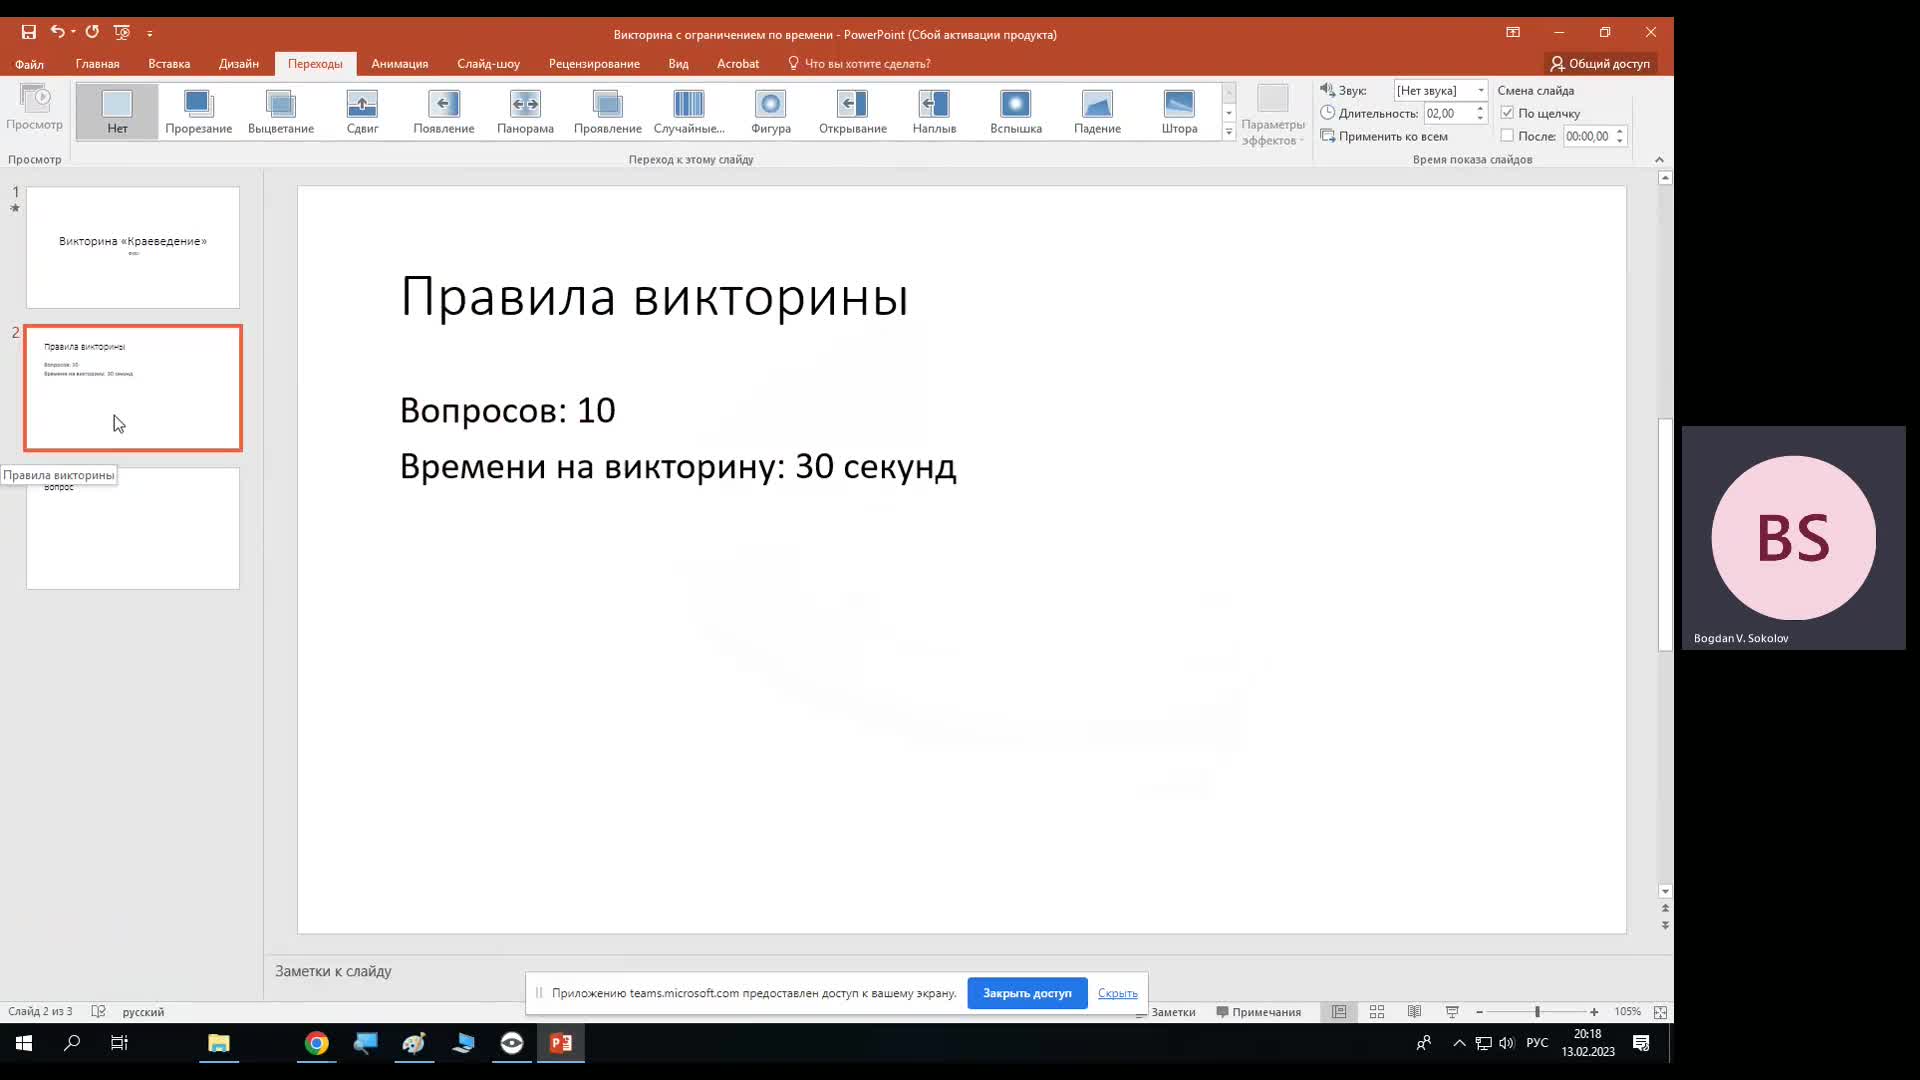Image resolution: width=1920 pixels, height=1080 pixels.
Task: Click the 'Длительность' value field
Action: point(1448,113)
